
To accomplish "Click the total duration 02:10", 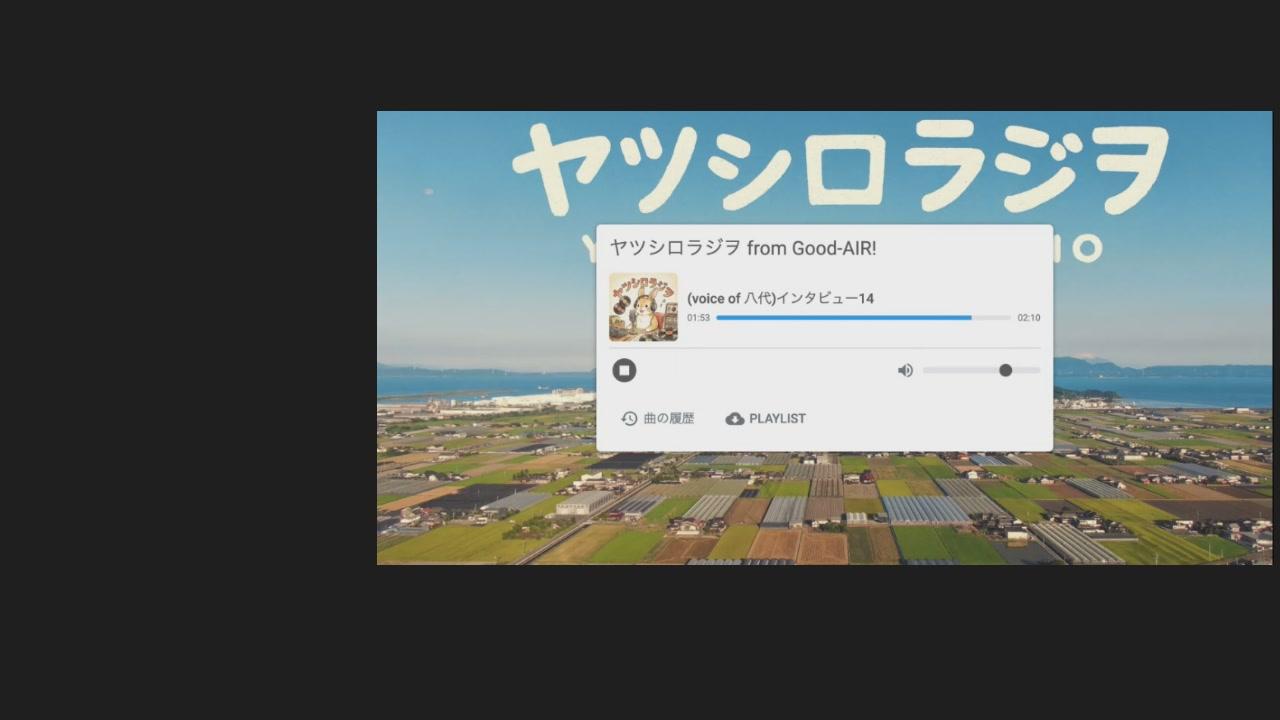I will [1029, 318].
